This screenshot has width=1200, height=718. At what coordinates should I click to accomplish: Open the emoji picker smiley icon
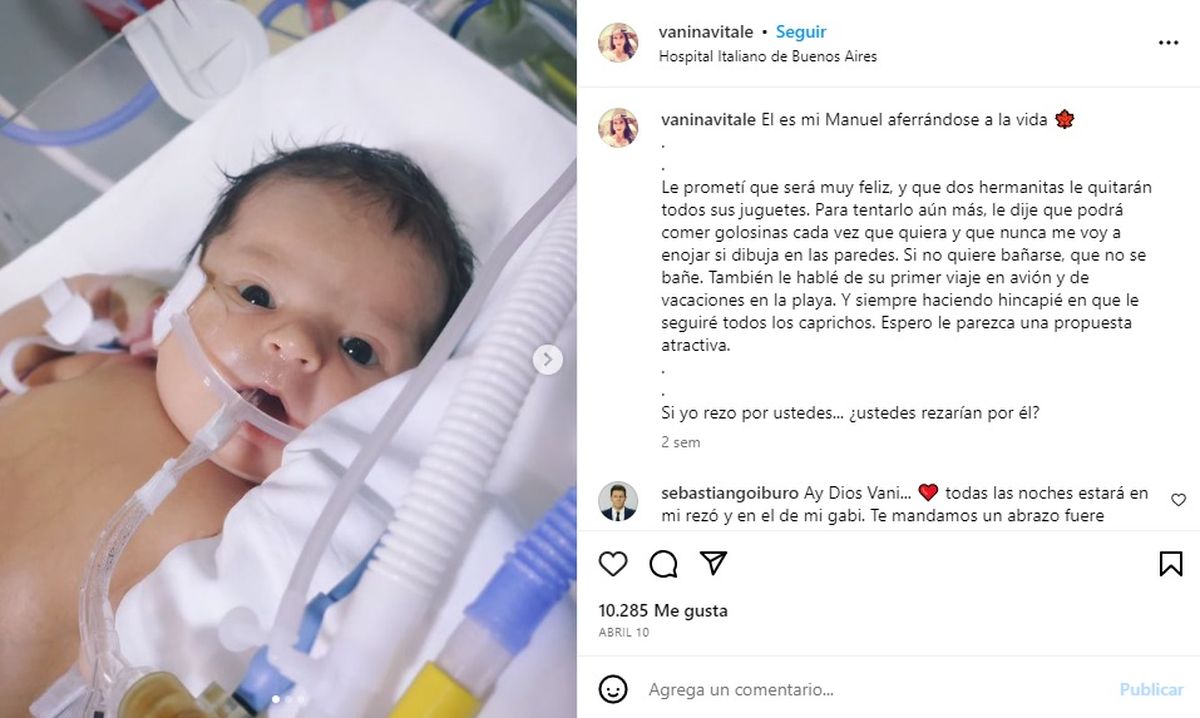click(613, 689)
